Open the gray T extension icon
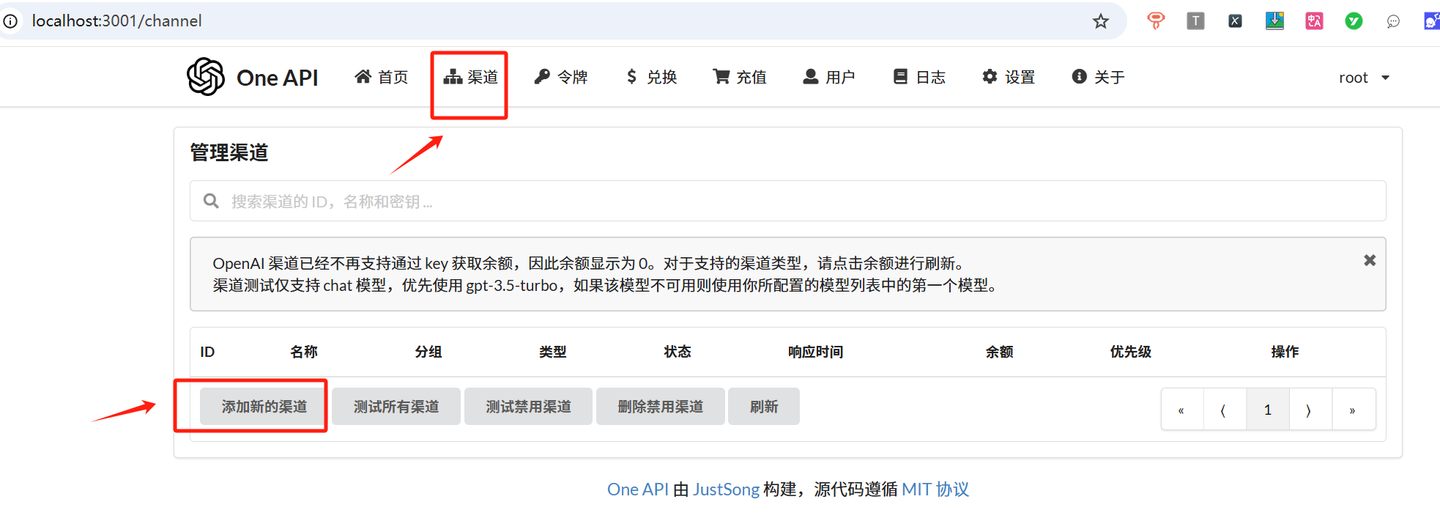The height and width of the screenshot is (532, 1440). (1196, 21)
